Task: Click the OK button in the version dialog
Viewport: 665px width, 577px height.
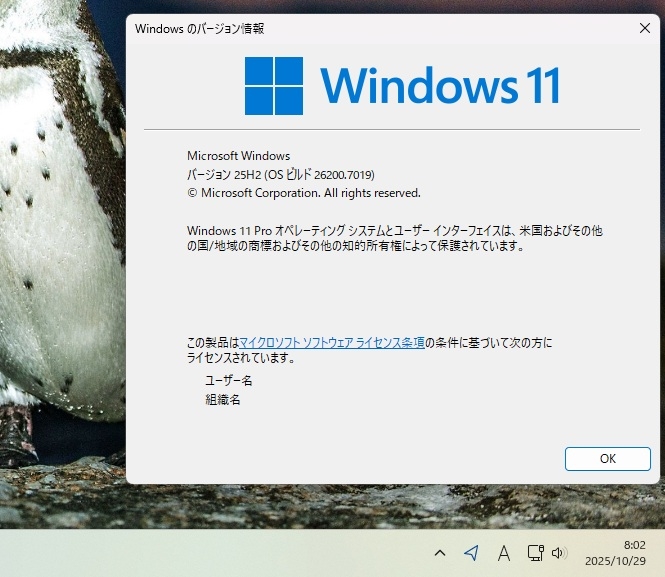Action: 607,459
